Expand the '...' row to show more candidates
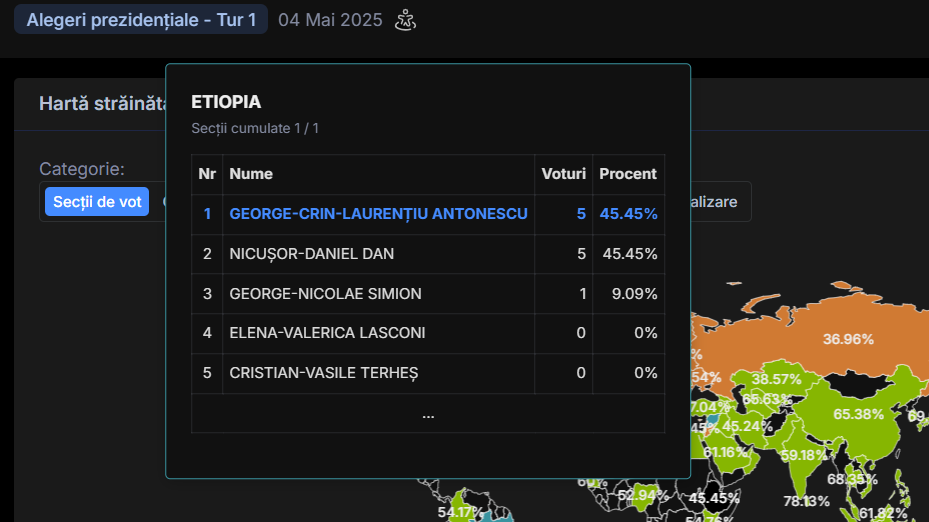Screen dimensions: 929x522 [428, 413]
